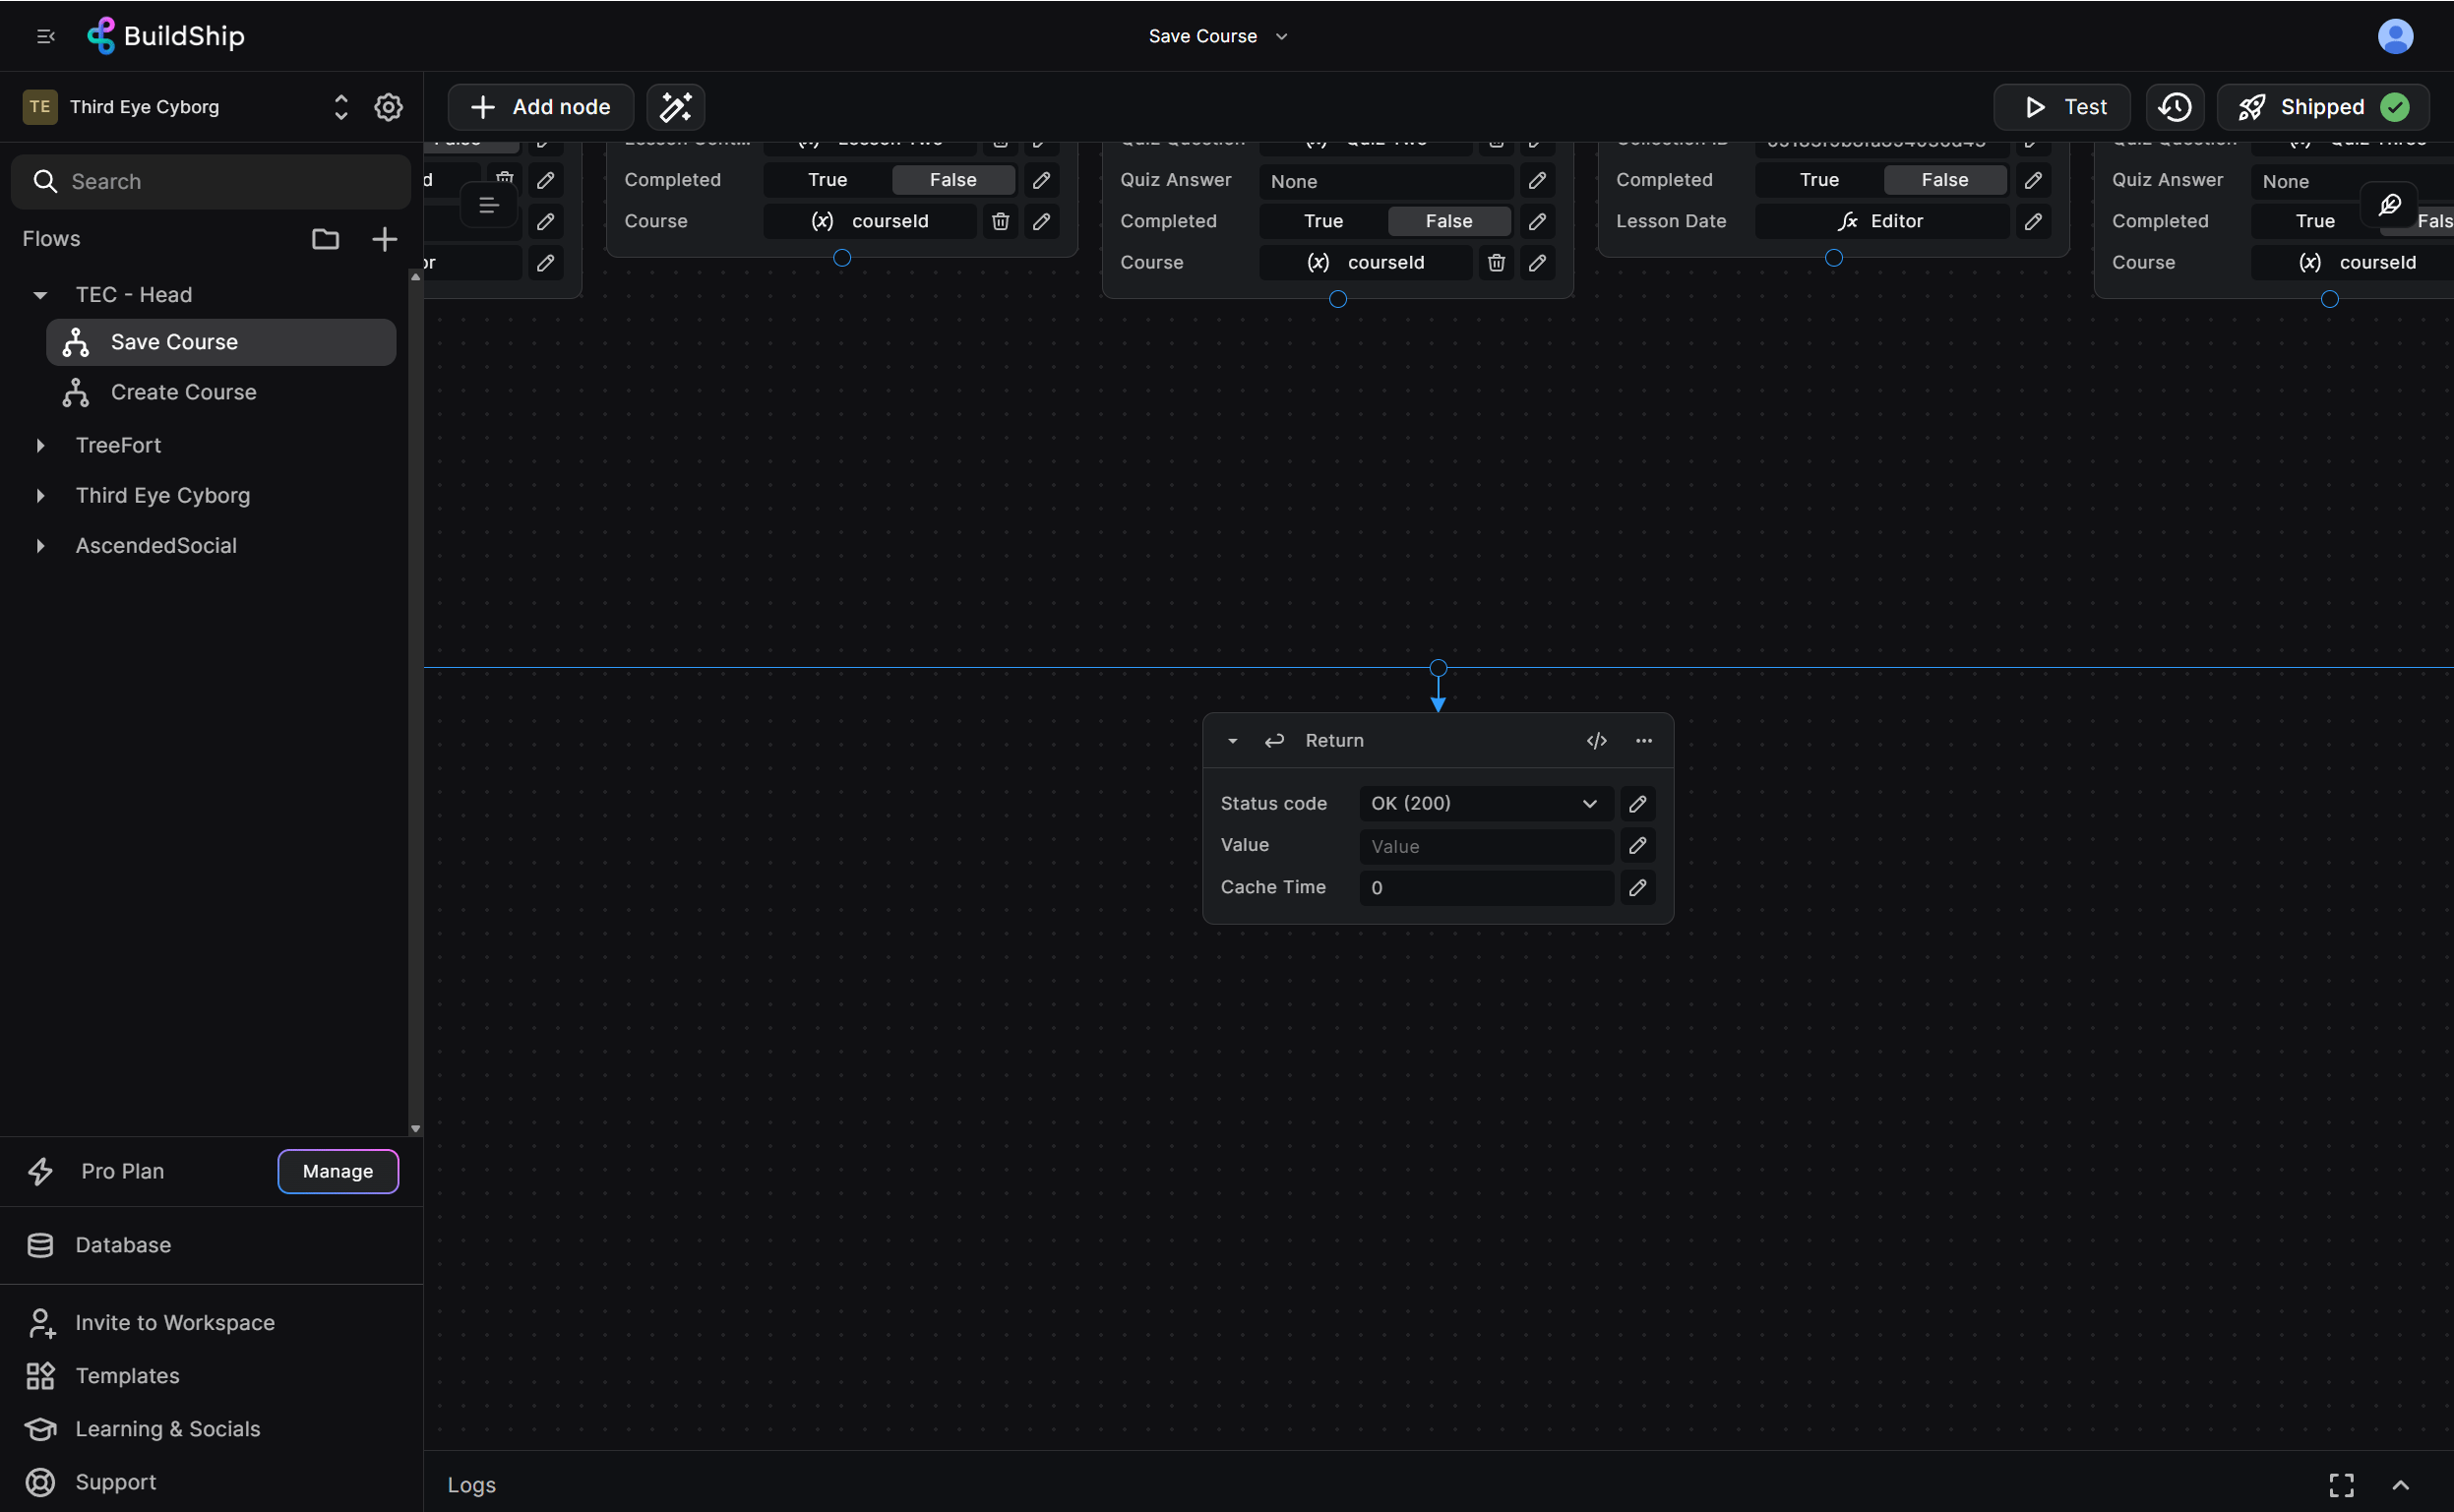The image size is (2454, 1512).
Task: Expand the Third Eye Cyborg folder
Action: pos(40,495)
